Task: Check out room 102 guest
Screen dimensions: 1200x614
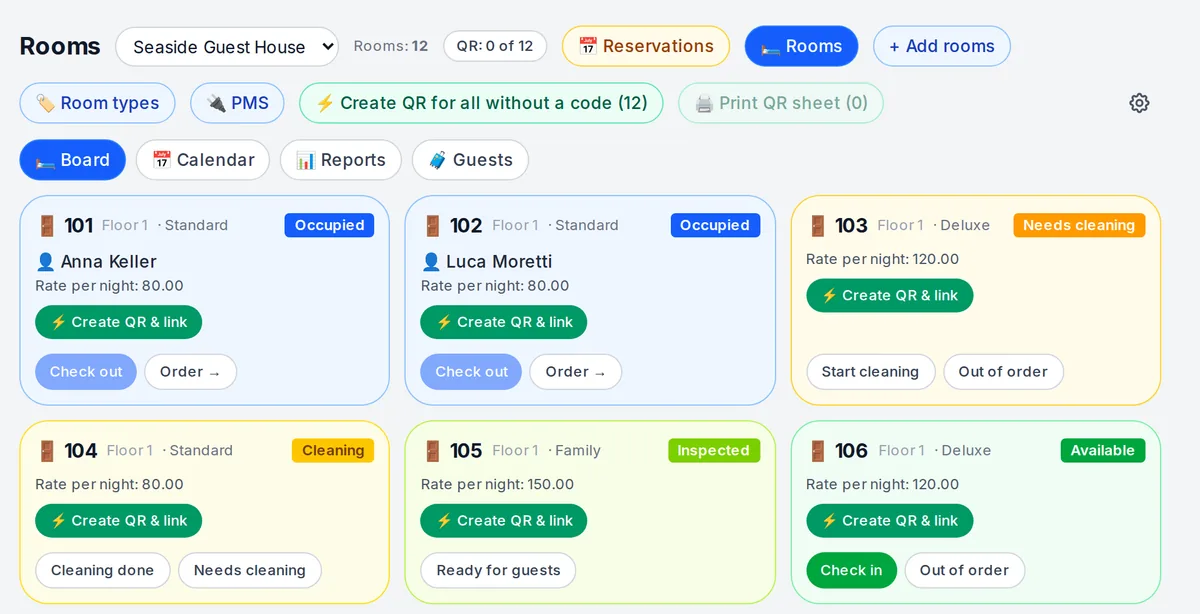Action: pyautogui.click(x=471, y=372)
